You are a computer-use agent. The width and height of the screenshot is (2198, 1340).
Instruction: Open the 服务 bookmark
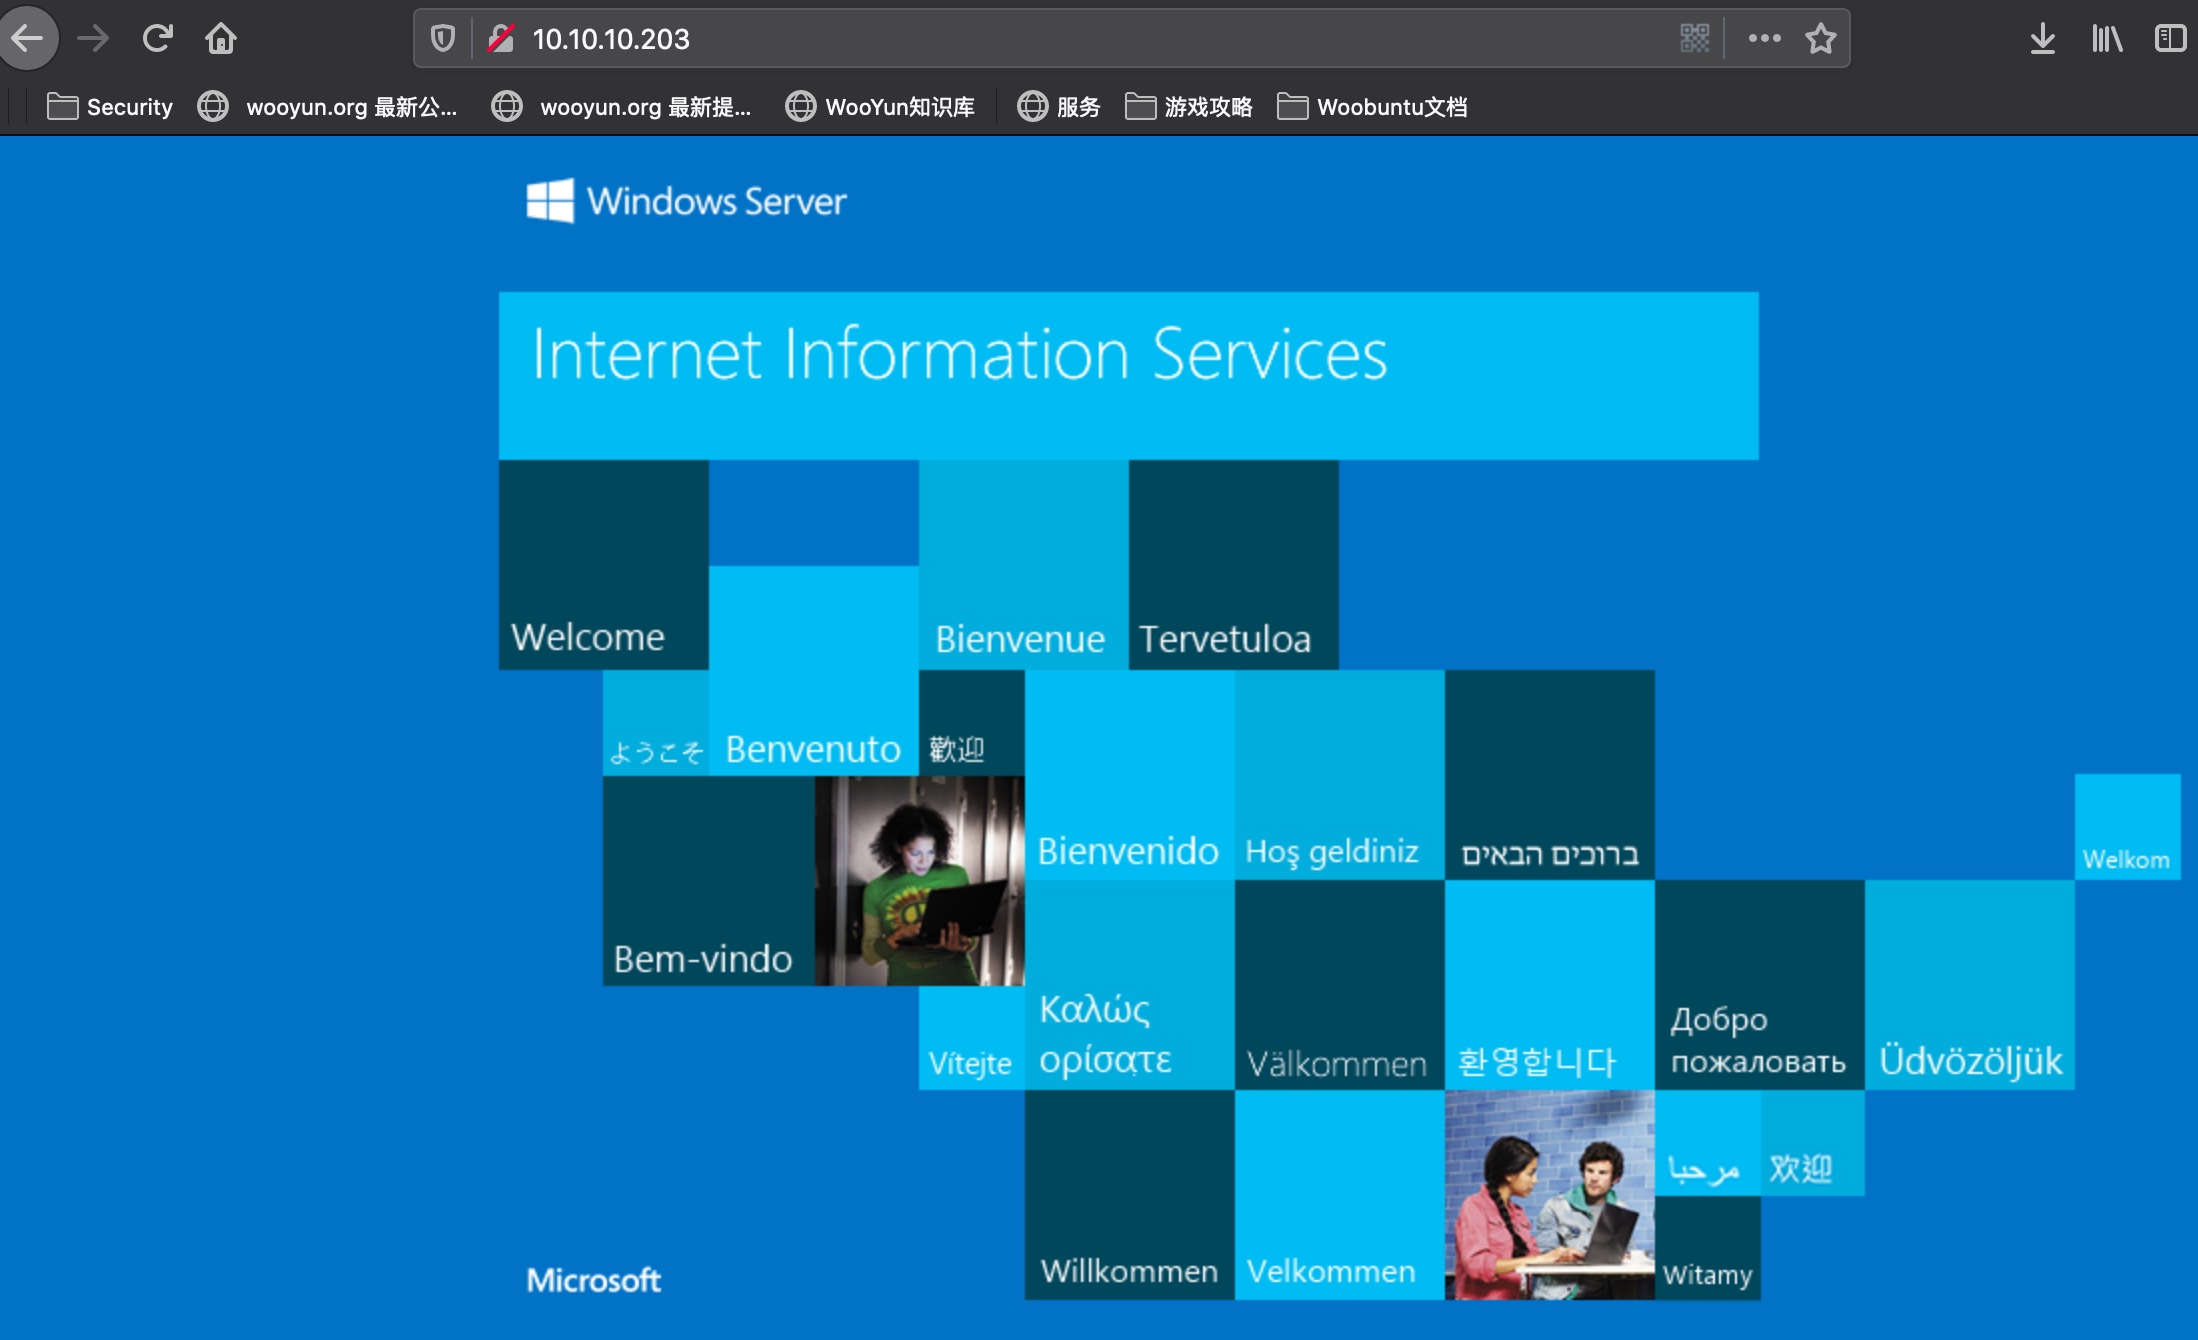(1059, 107)
